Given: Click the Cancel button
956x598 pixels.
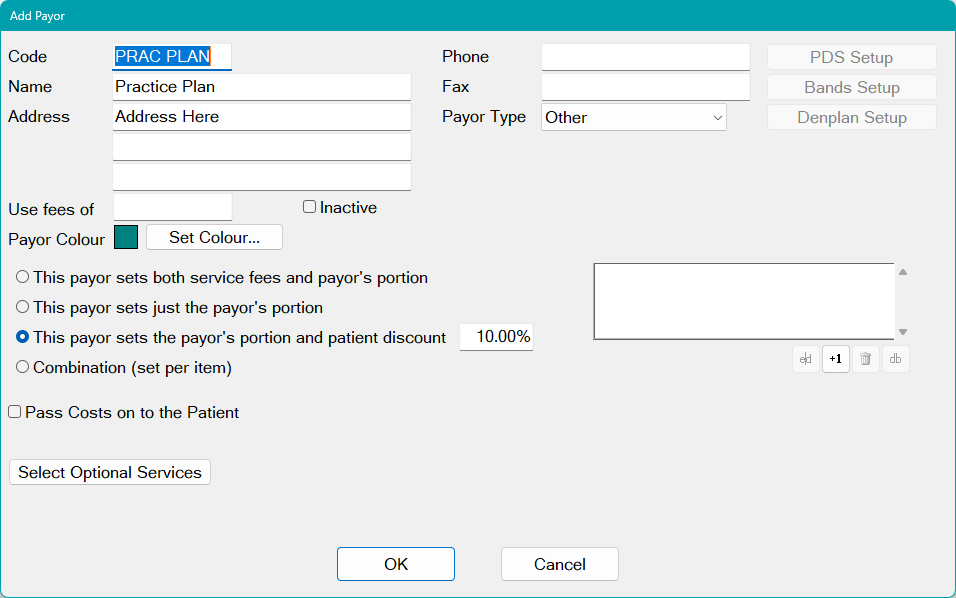Looking at the screenshot, I should click(560, 564).
